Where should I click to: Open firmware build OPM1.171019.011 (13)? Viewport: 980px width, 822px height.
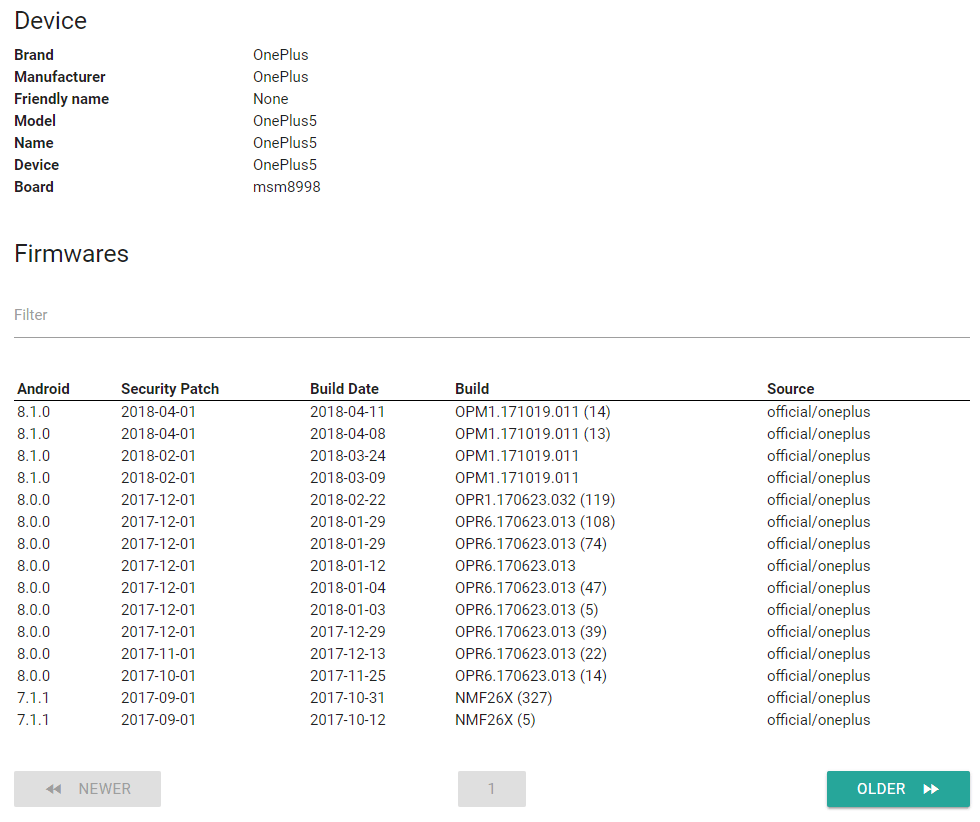532,434
